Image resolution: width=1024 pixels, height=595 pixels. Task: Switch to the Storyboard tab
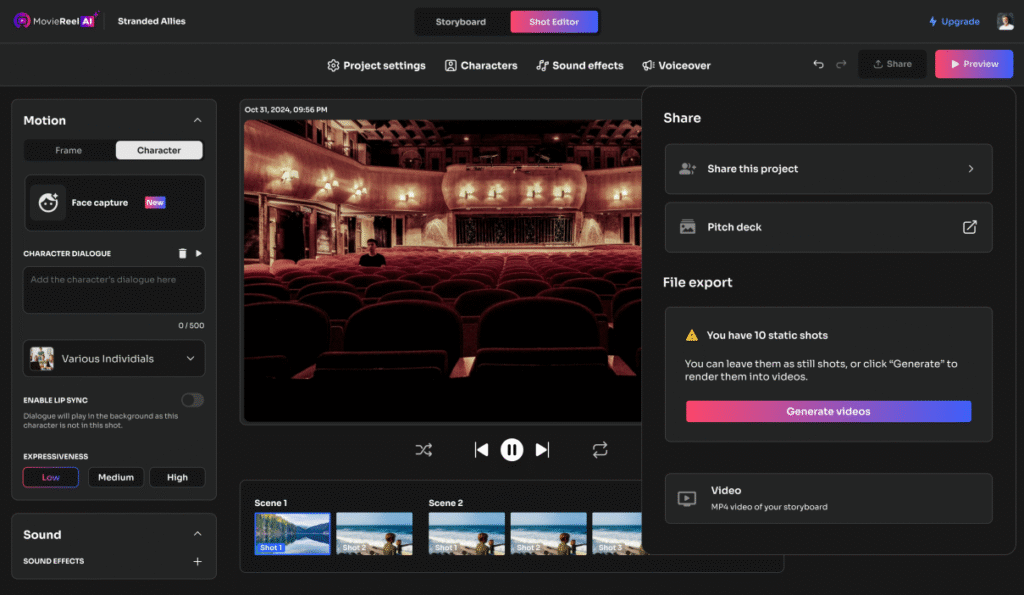pos(461,21)
